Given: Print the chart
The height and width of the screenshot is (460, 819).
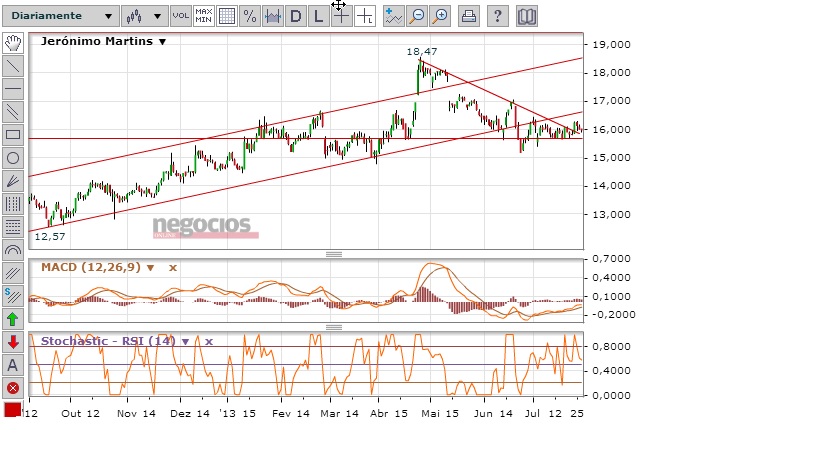Looking at the screenshot, I should (469, 16).
